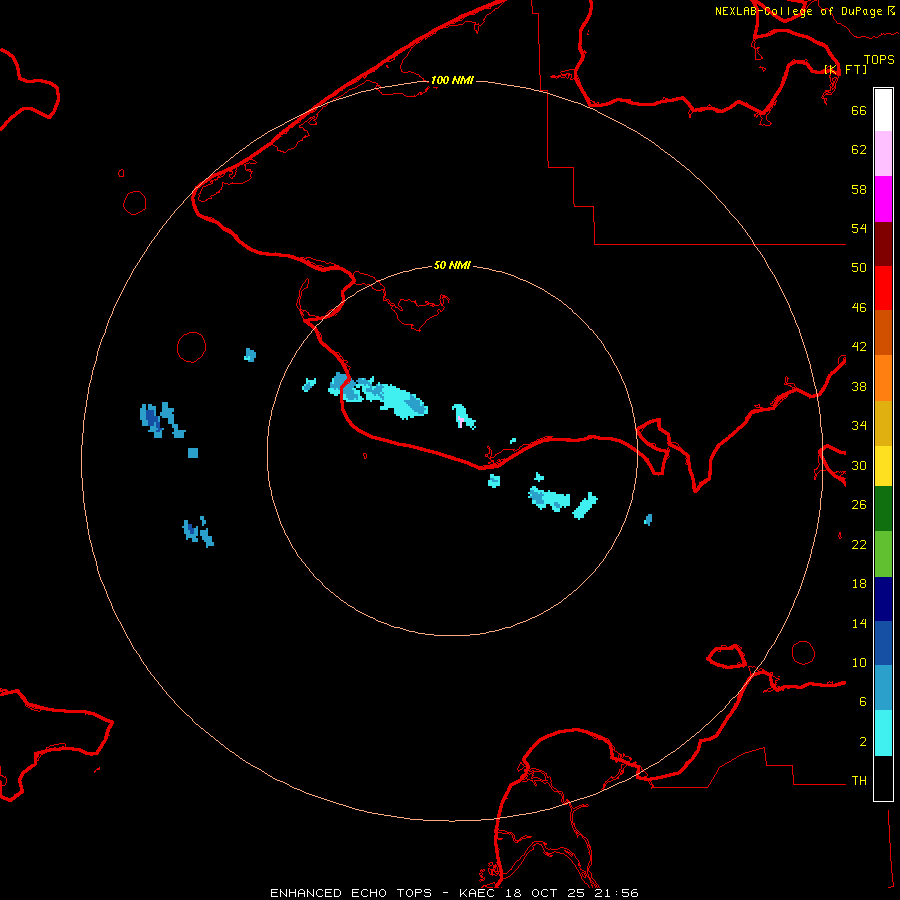The height and width of the screenshot is (900, 900).
Task: Select the '26' legend value
Action: click(859, 505)
